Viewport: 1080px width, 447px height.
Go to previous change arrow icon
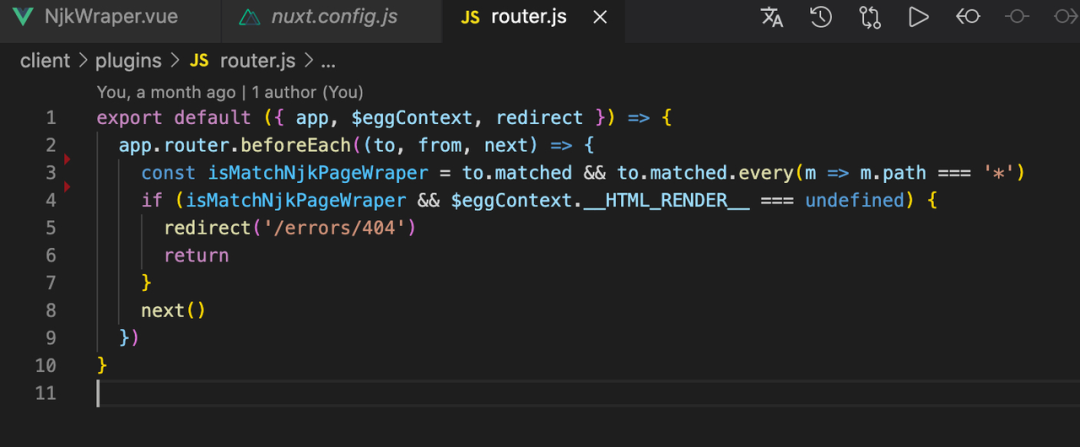(x=967, y=17)
